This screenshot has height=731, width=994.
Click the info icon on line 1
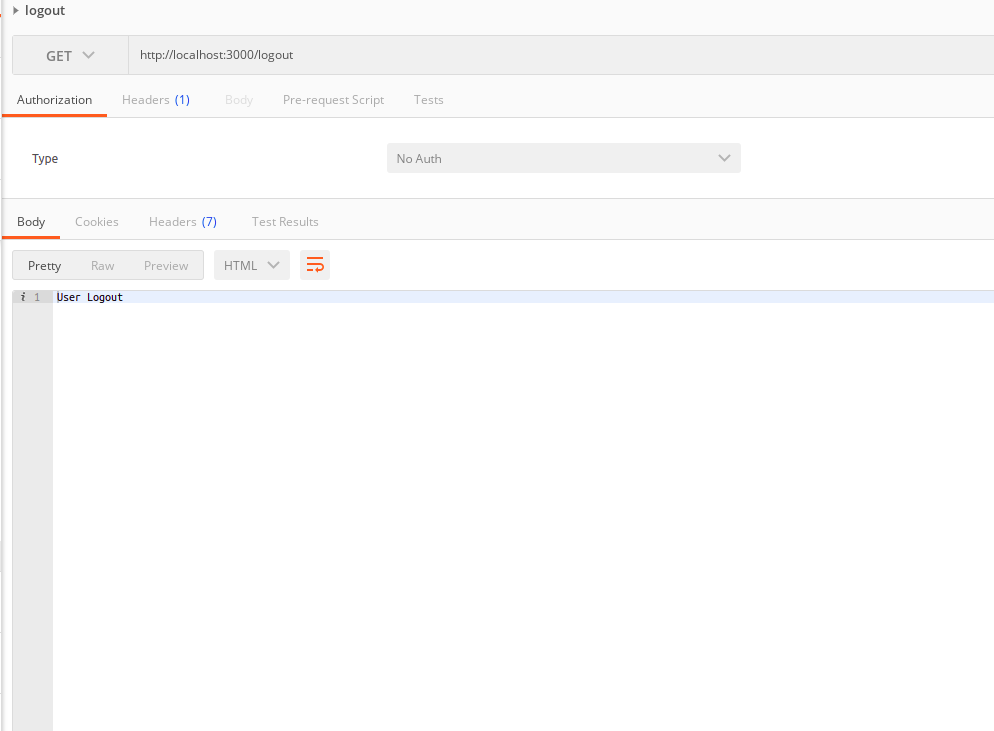[23, 297]
